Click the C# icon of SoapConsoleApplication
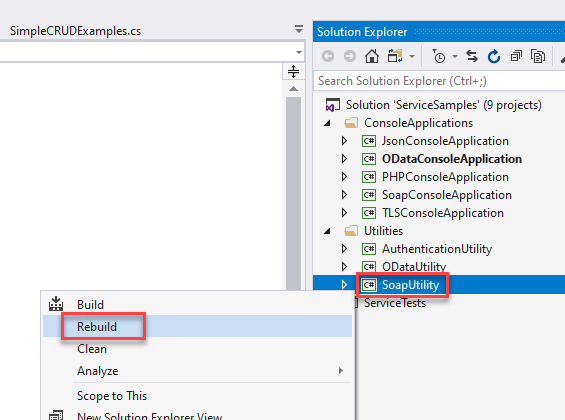Screen dimensions: 565x420 (x=369, y=195)
